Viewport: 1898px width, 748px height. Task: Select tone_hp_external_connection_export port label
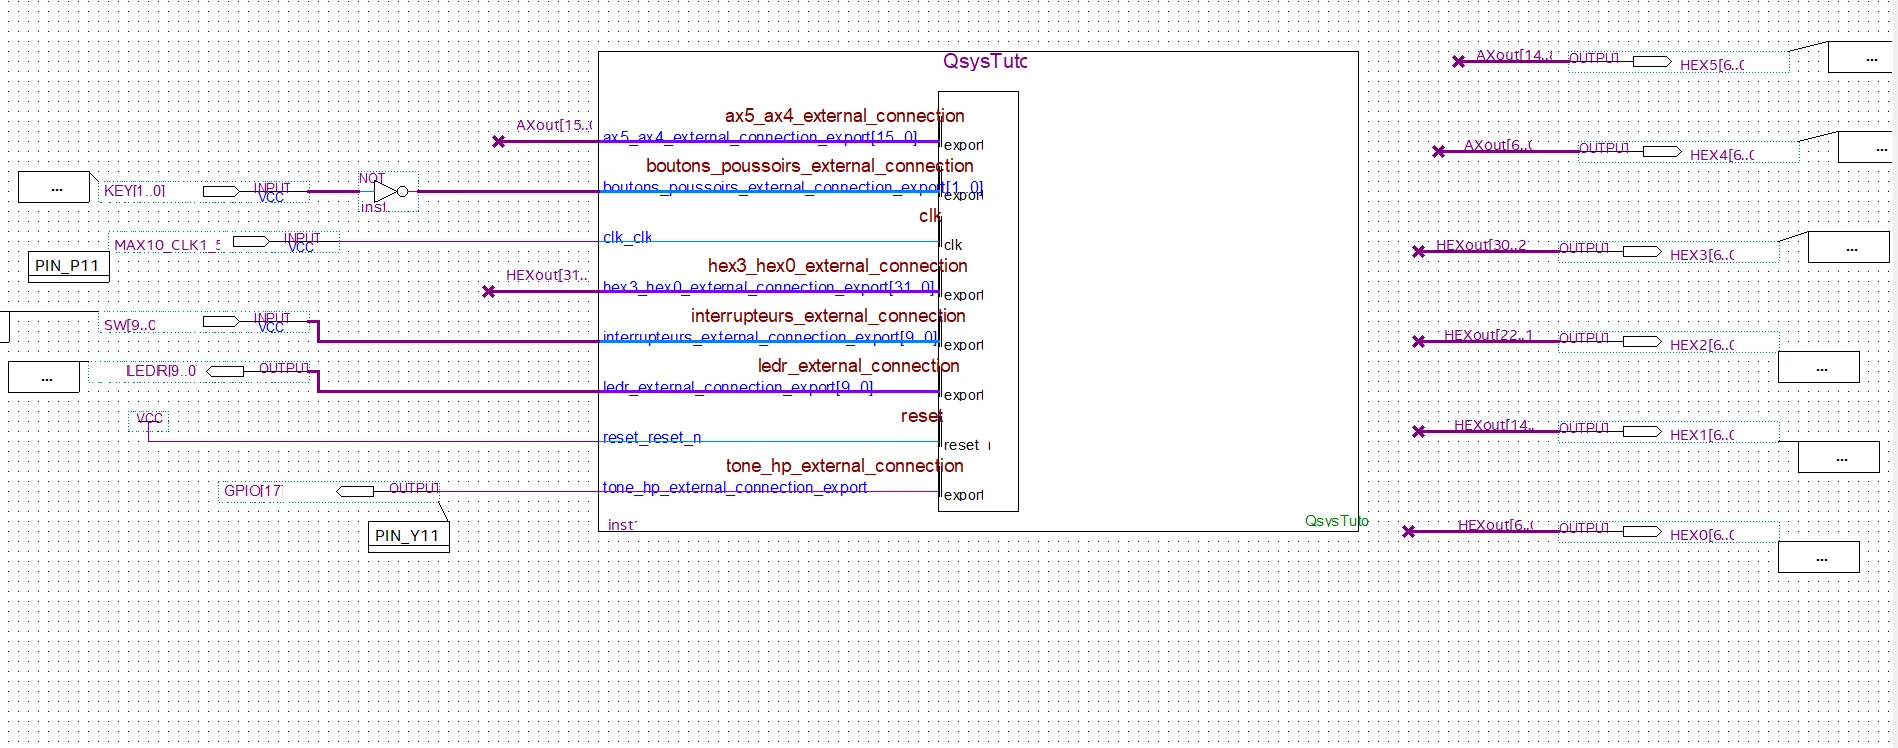[x=735, y=487]
